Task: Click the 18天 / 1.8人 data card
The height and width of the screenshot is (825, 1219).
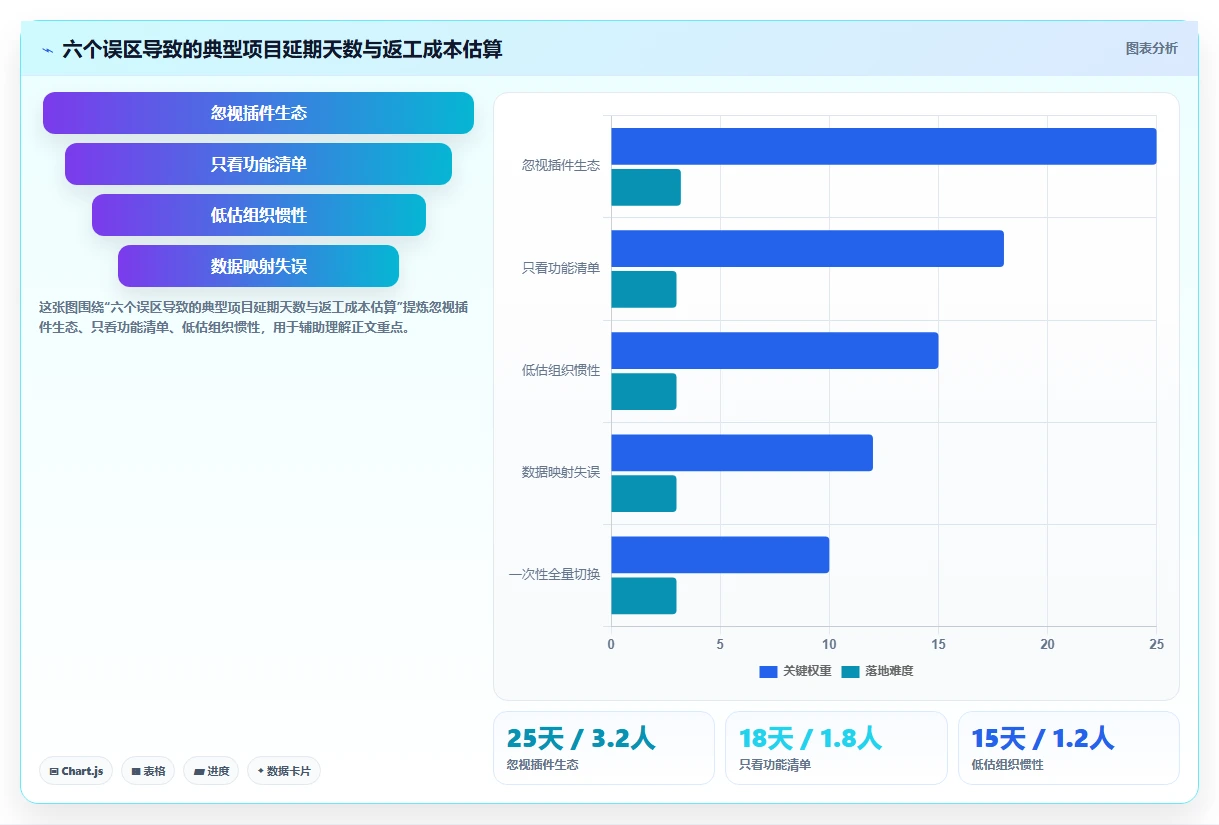Action: pyautogui.click(x=836, y=748)
